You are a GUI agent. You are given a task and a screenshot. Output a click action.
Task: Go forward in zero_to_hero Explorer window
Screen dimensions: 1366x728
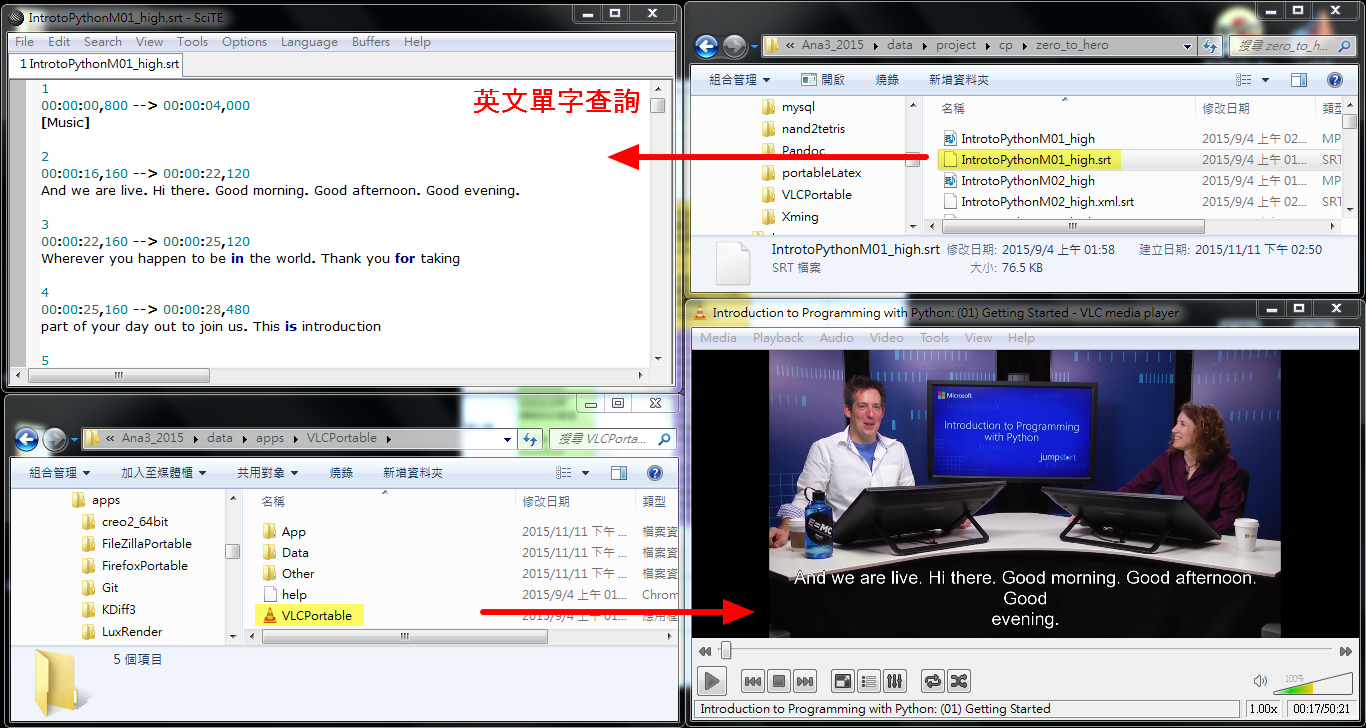pos(734,46)
